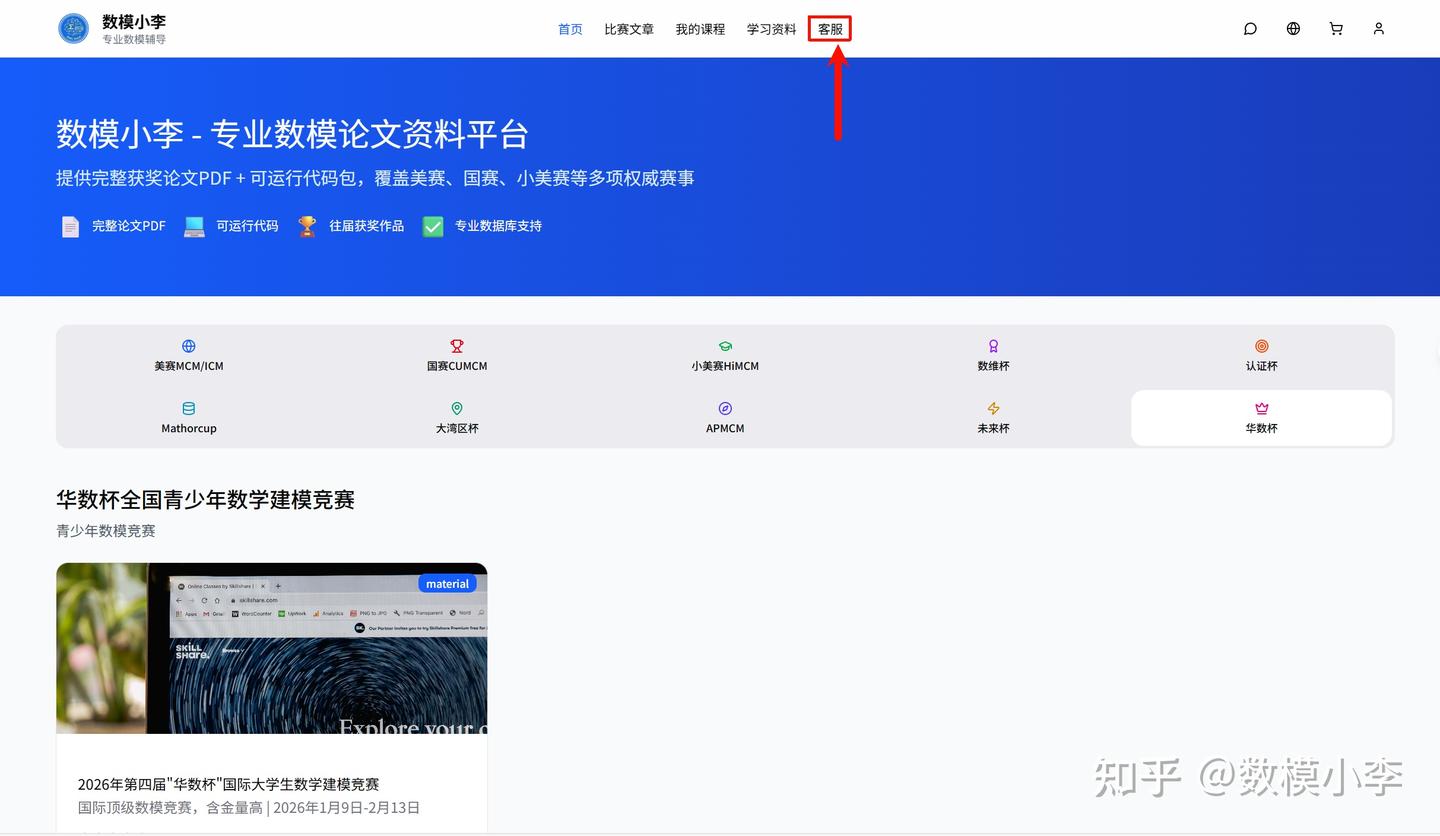
Task: Select the 美赛MCM/ICM competition category icon
Action: click(x=189, y=348)
